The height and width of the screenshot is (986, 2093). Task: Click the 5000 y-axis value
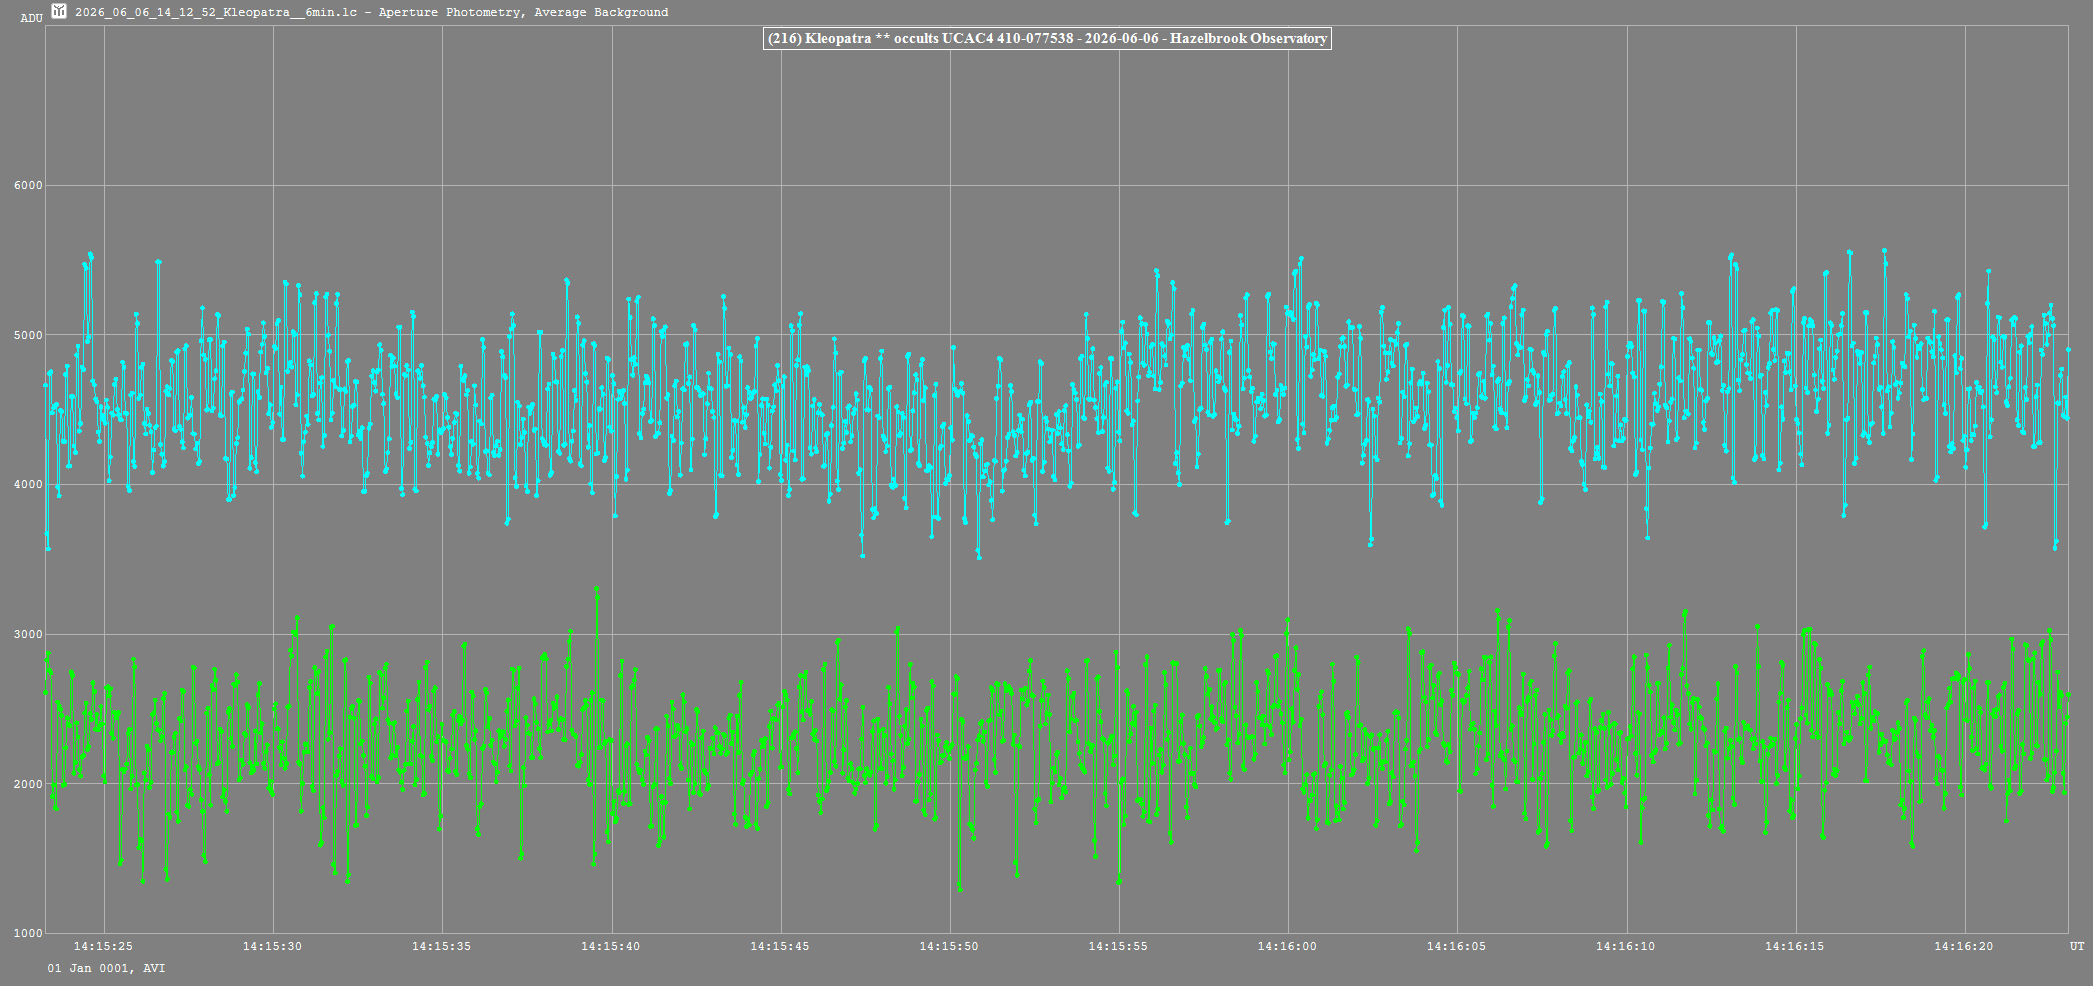click(28, 335)
